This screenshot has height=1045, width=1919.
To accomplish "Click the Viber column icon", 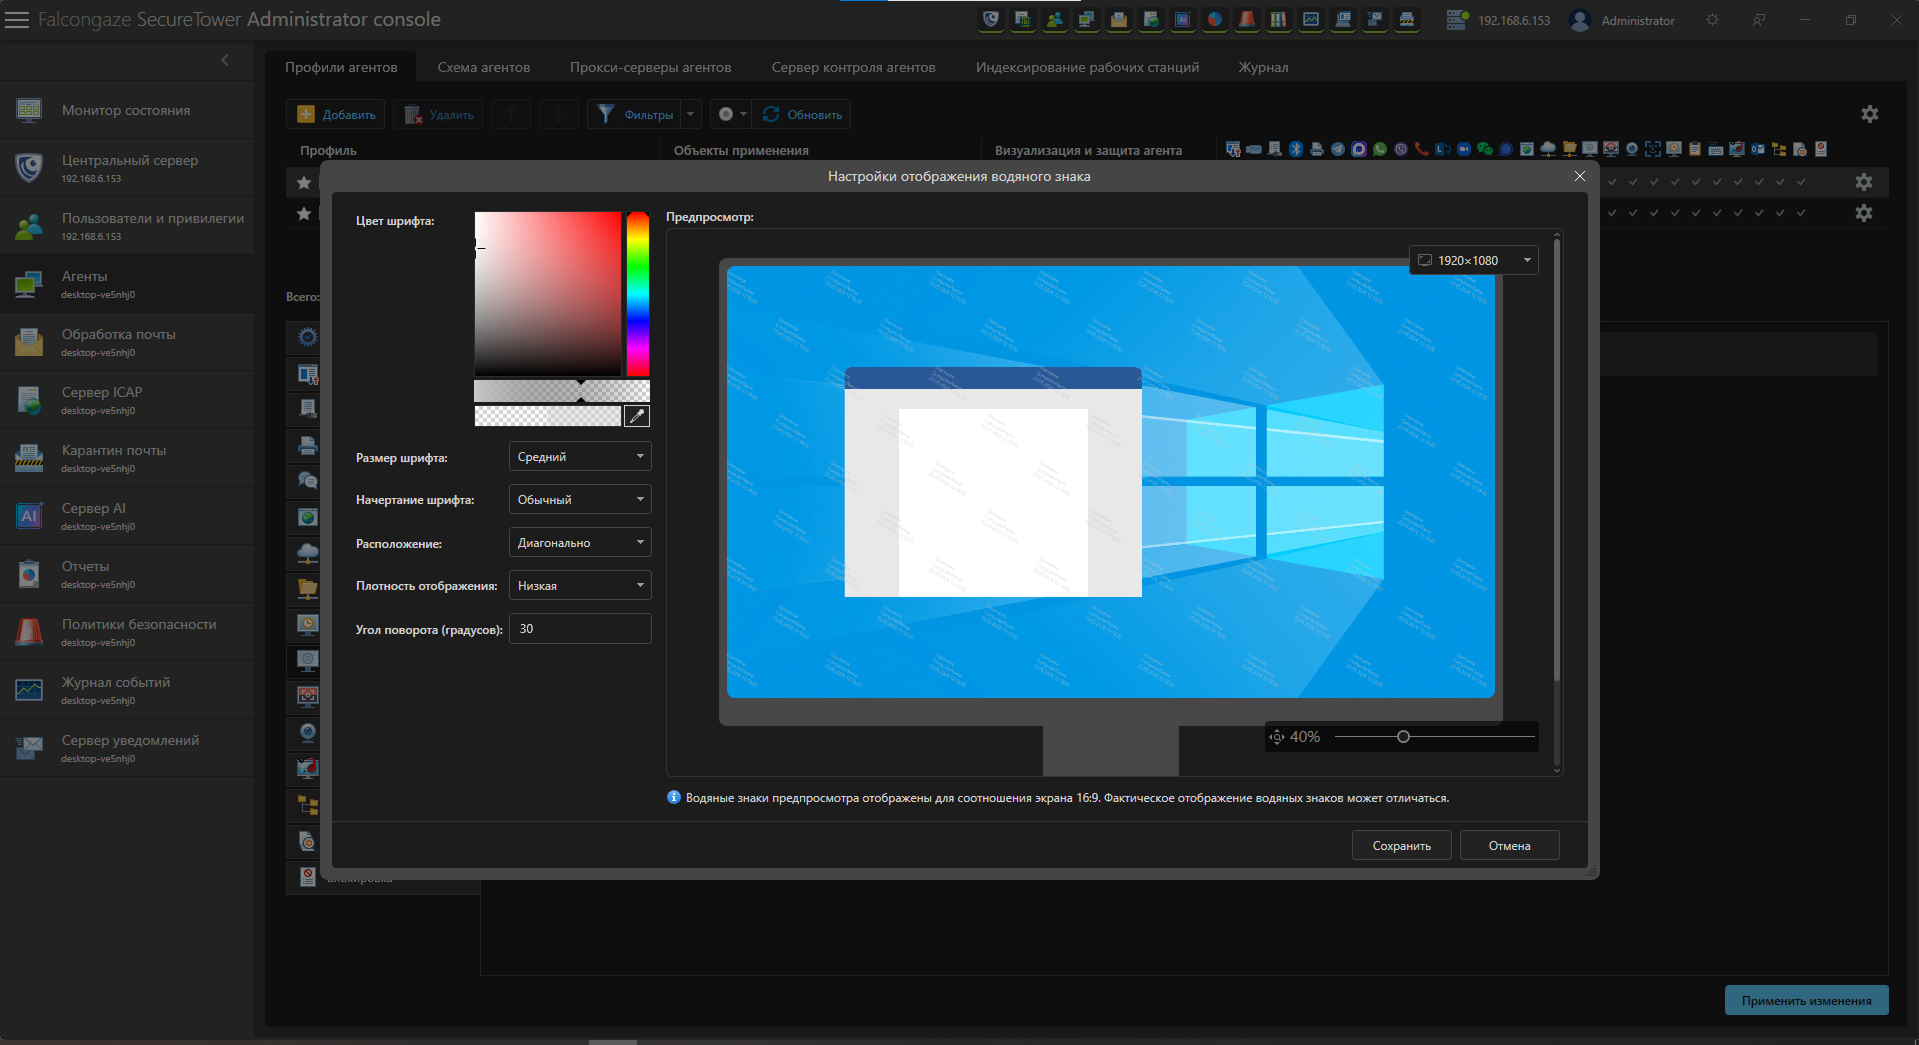I will [x=1401, y=149].
